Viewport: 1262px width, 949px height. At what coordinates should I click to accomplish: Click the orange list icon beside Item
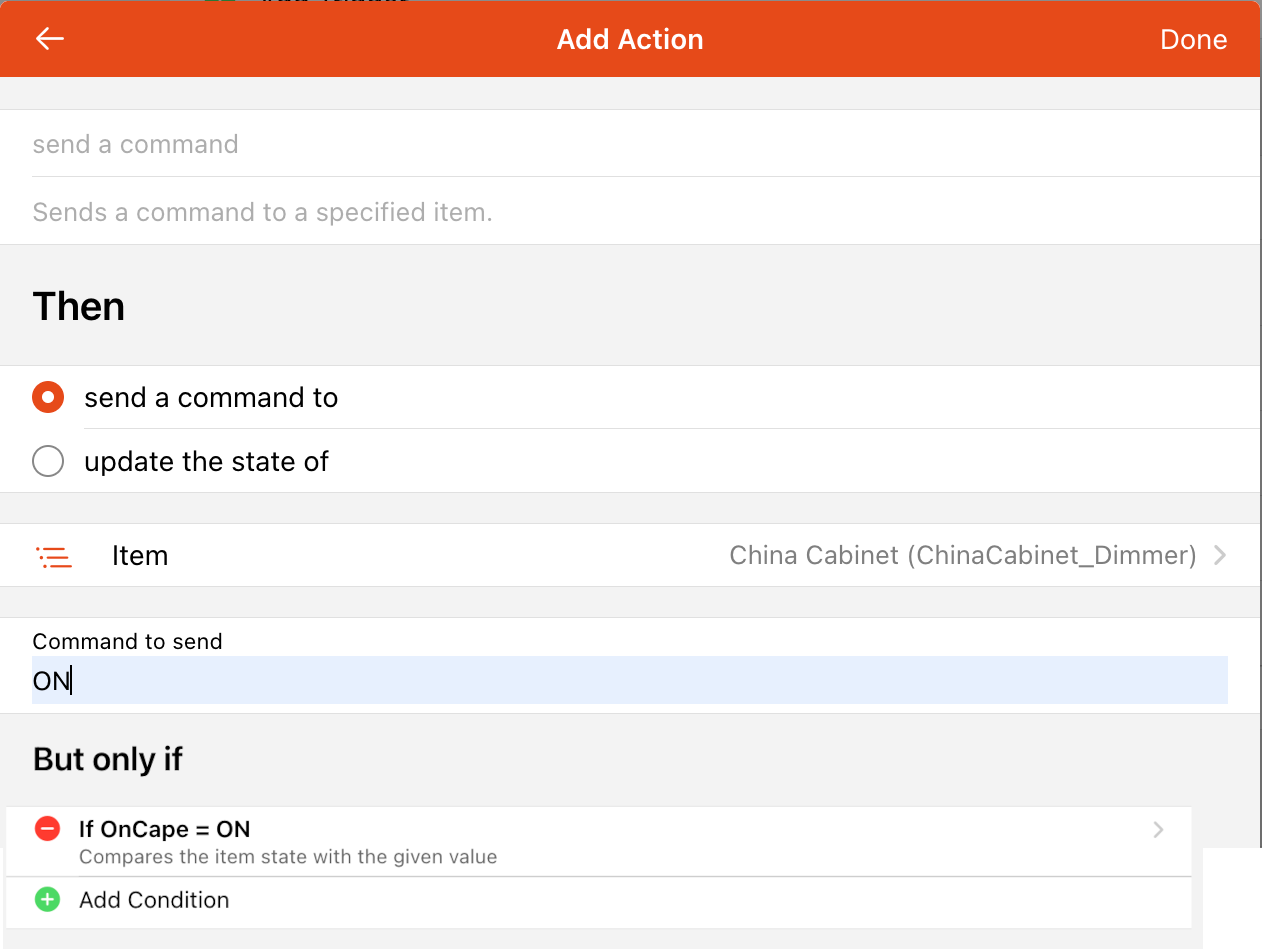coord(53,556)
